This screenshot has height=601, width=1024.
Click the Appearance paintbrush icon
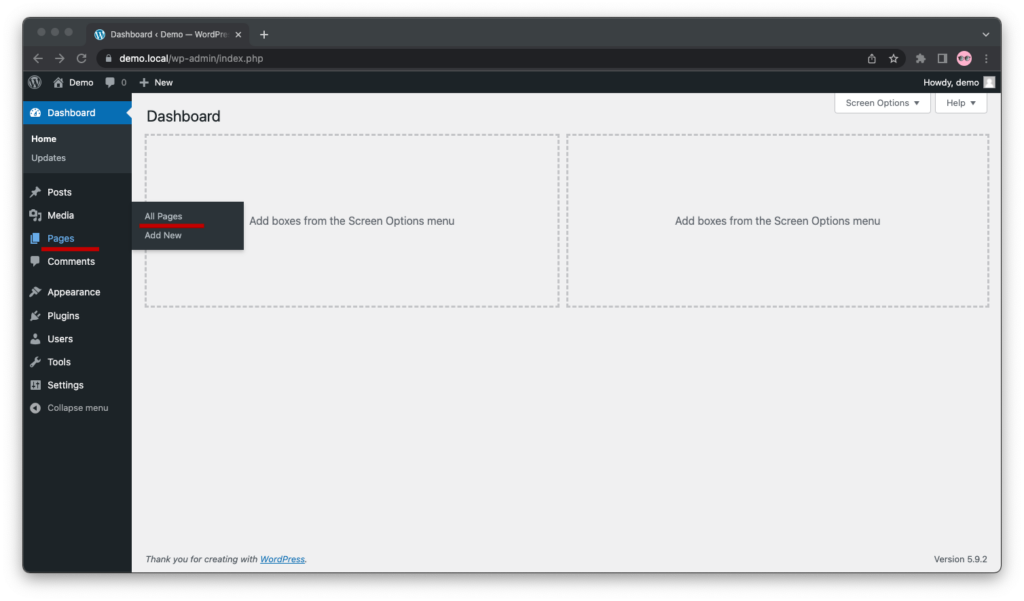click(35, 292)
